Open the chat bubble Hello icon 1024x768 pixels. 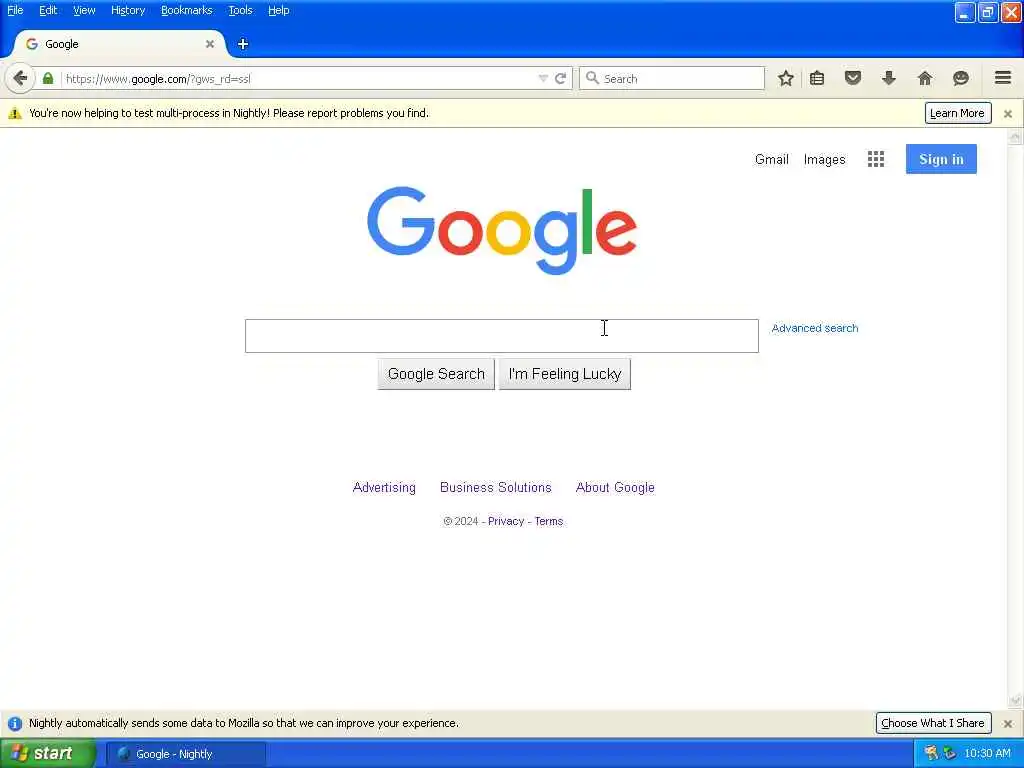click(x=961, y=78)
